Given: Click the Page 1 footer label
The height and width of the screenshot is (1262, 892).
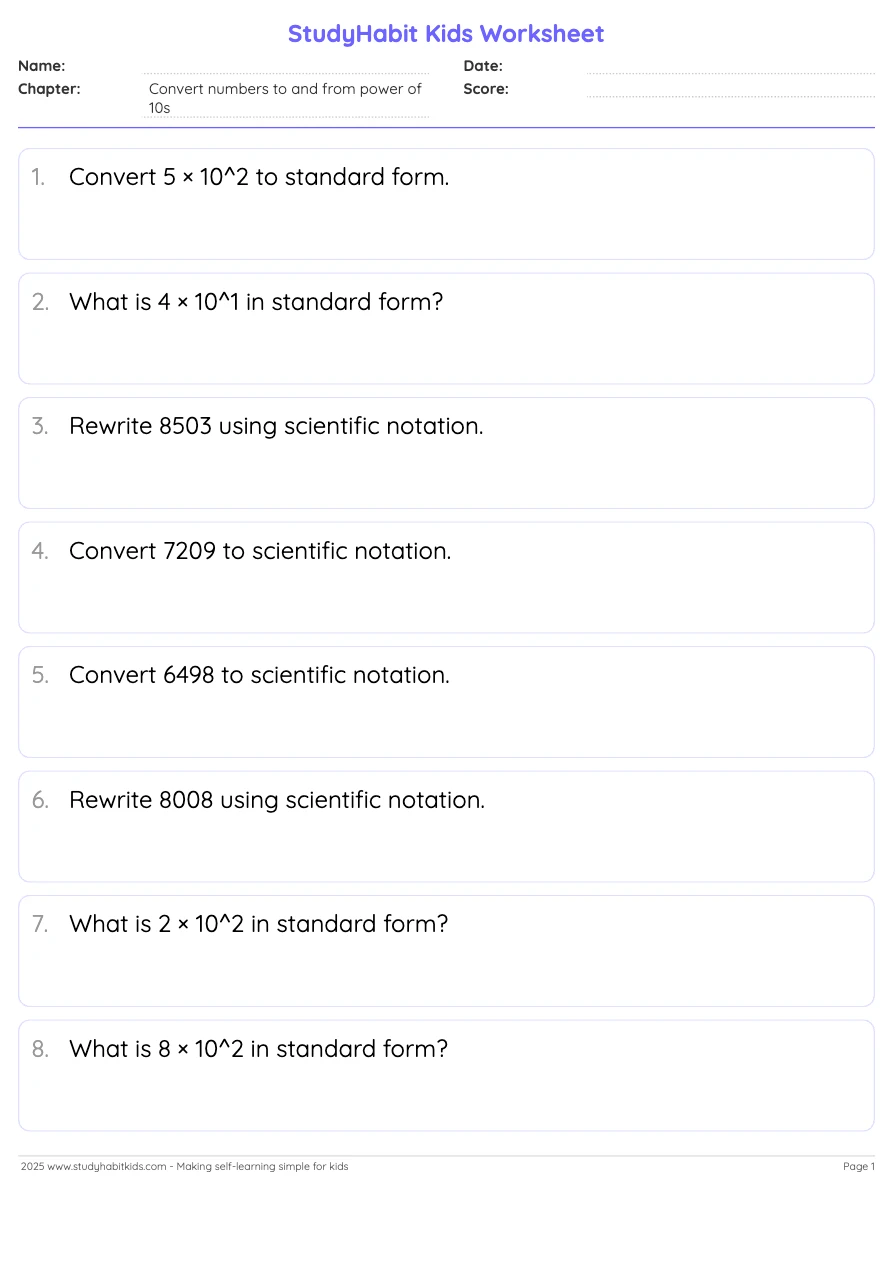Looking at the screenshot, I should tap(859, 1166).
